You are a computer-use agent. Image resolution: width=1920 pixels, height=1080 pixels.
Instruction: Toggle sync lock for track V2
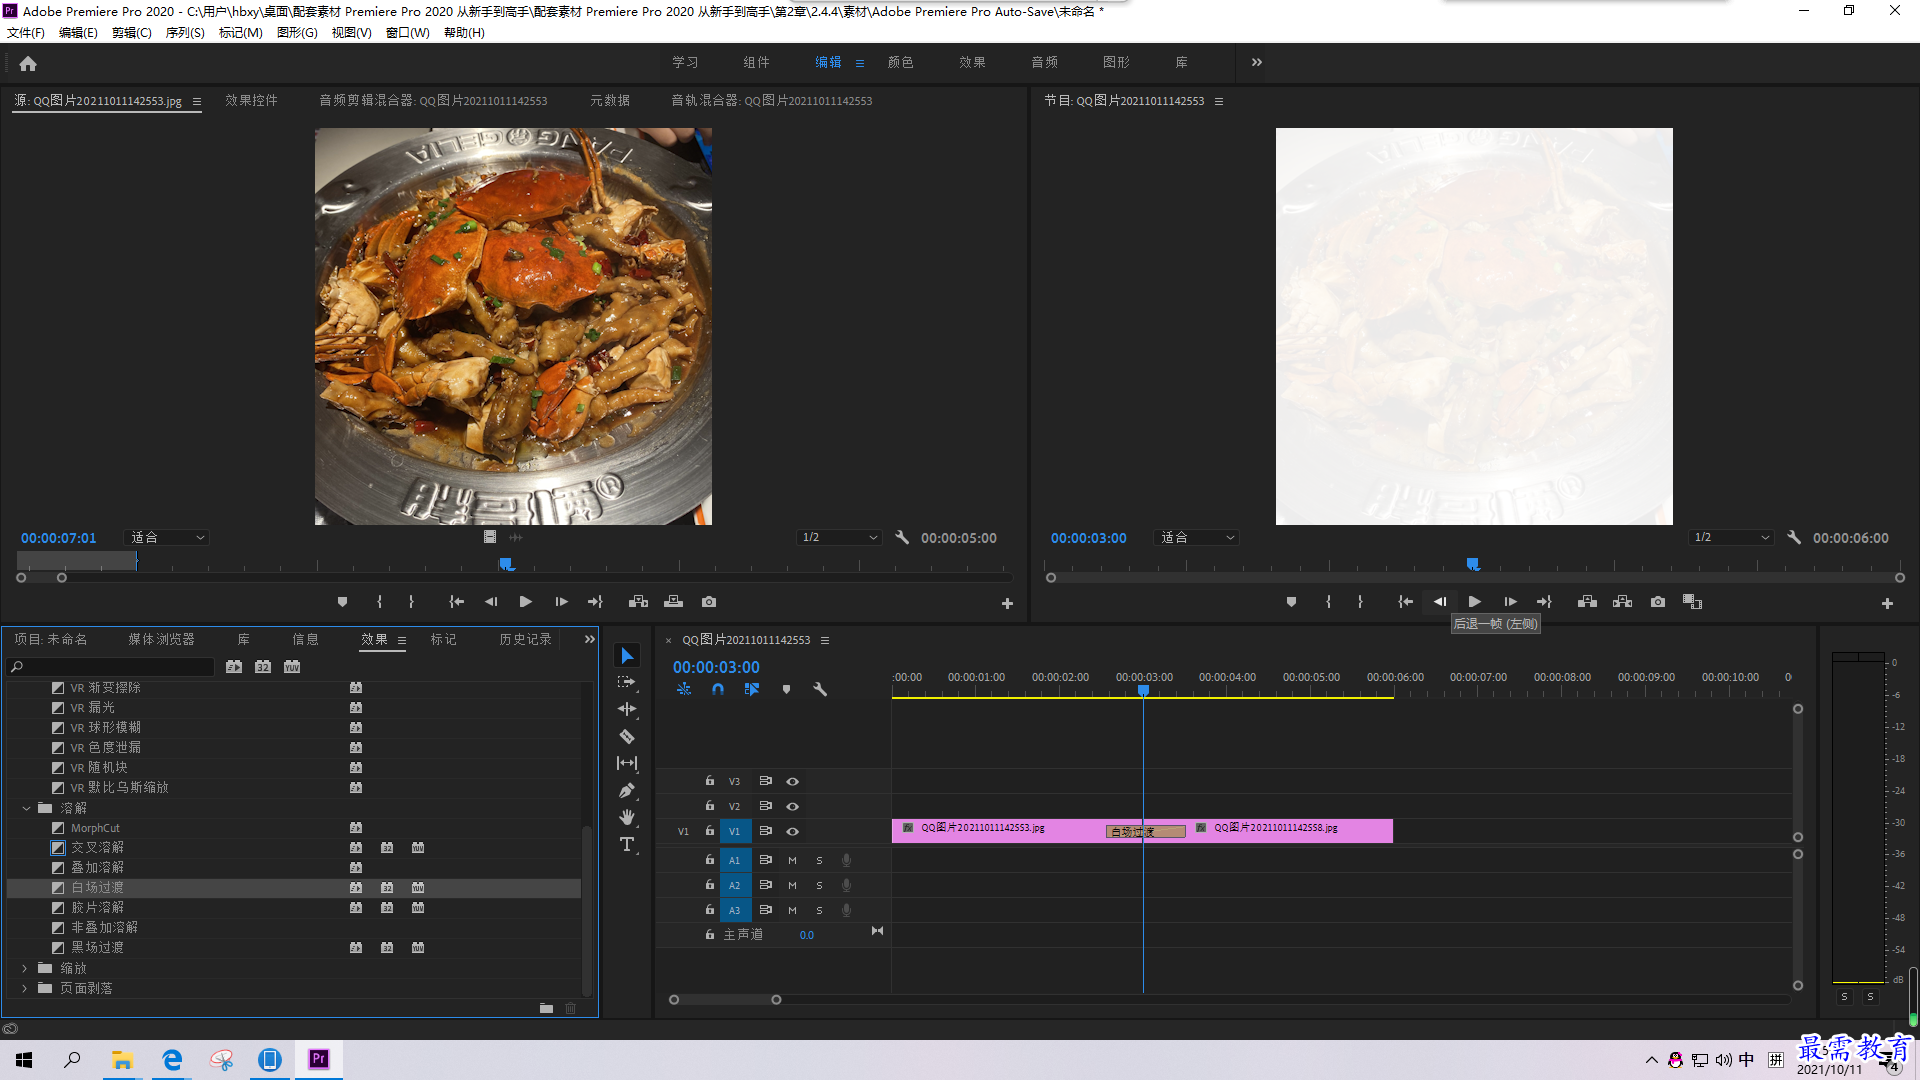click(x=765, y=806)
